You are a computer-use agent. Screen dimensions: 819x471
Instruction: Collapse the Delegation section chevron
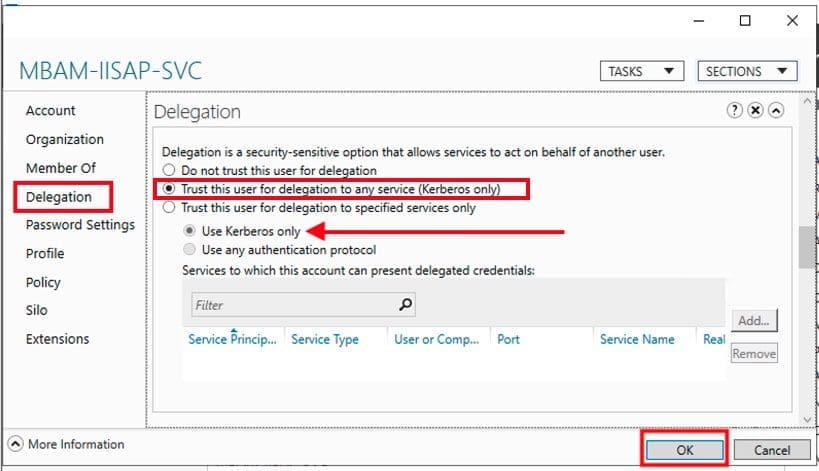click(776, 111)
